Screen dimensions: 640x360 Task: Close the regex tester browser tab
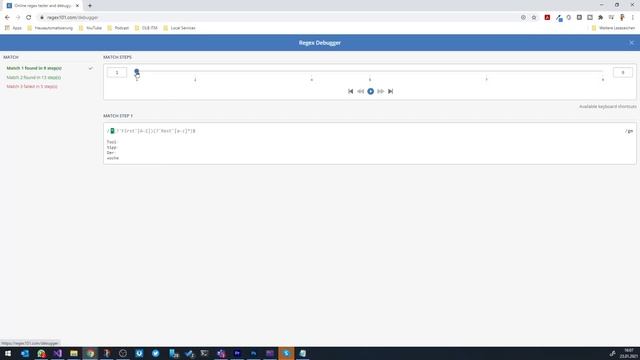[77, 6]
